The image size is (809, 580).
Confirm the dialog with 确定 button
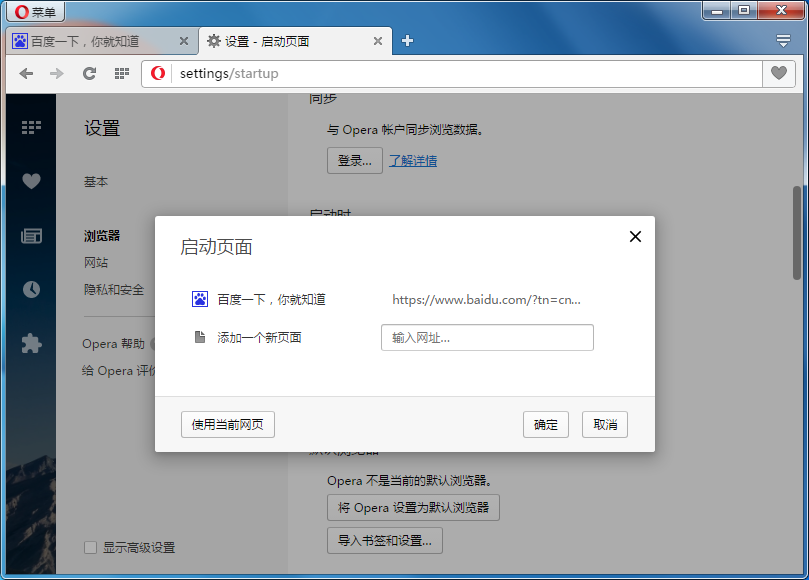(545, 424)
